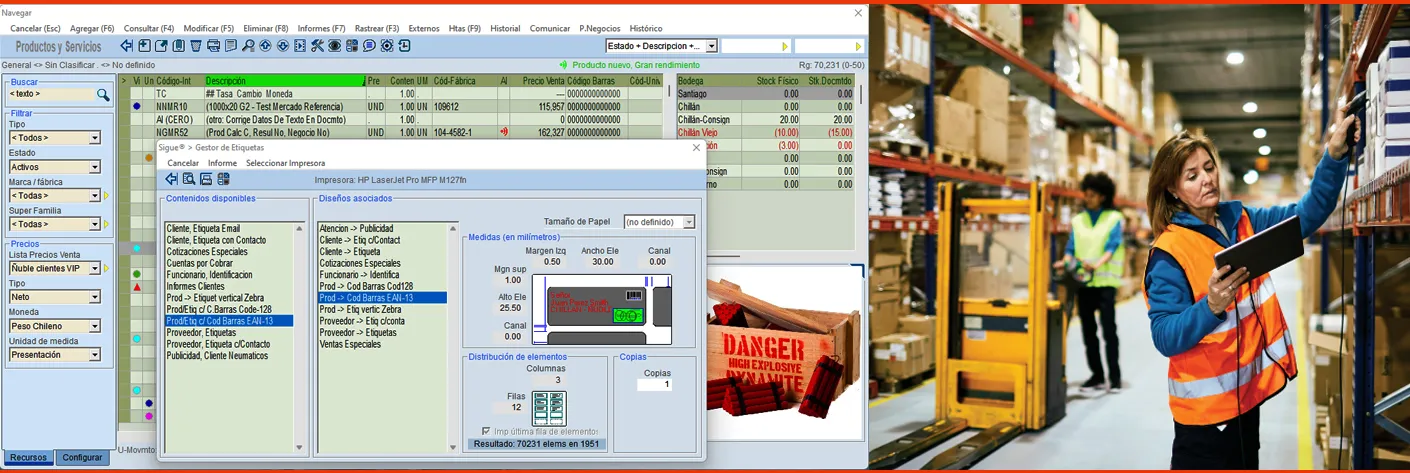Click the back arrow icon beside Productos y Servicios
Screen dimensions: 1410x473
point(127,46)
